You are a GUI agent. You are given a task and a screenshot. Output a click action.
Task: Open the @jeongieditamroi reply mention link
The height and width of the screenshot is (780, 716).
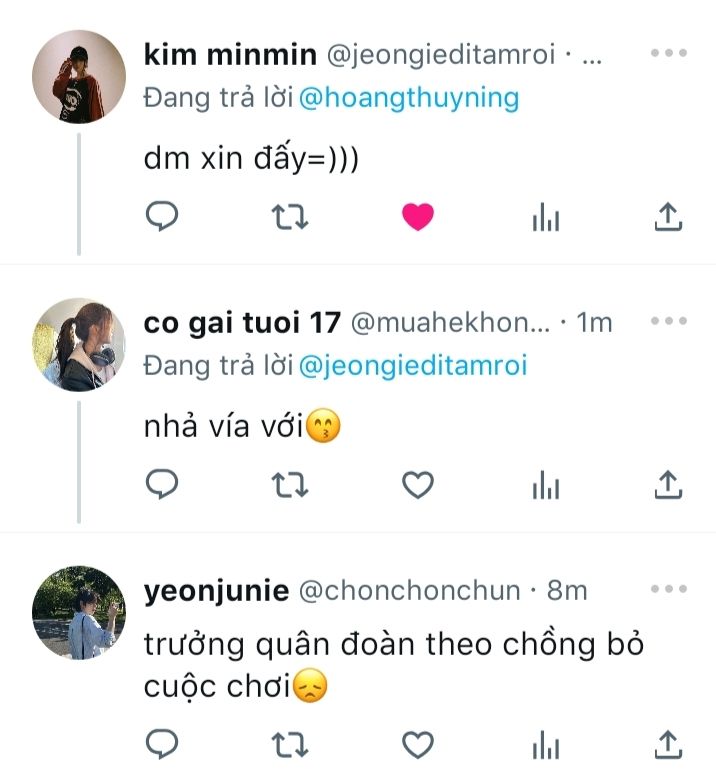point(413,366)
